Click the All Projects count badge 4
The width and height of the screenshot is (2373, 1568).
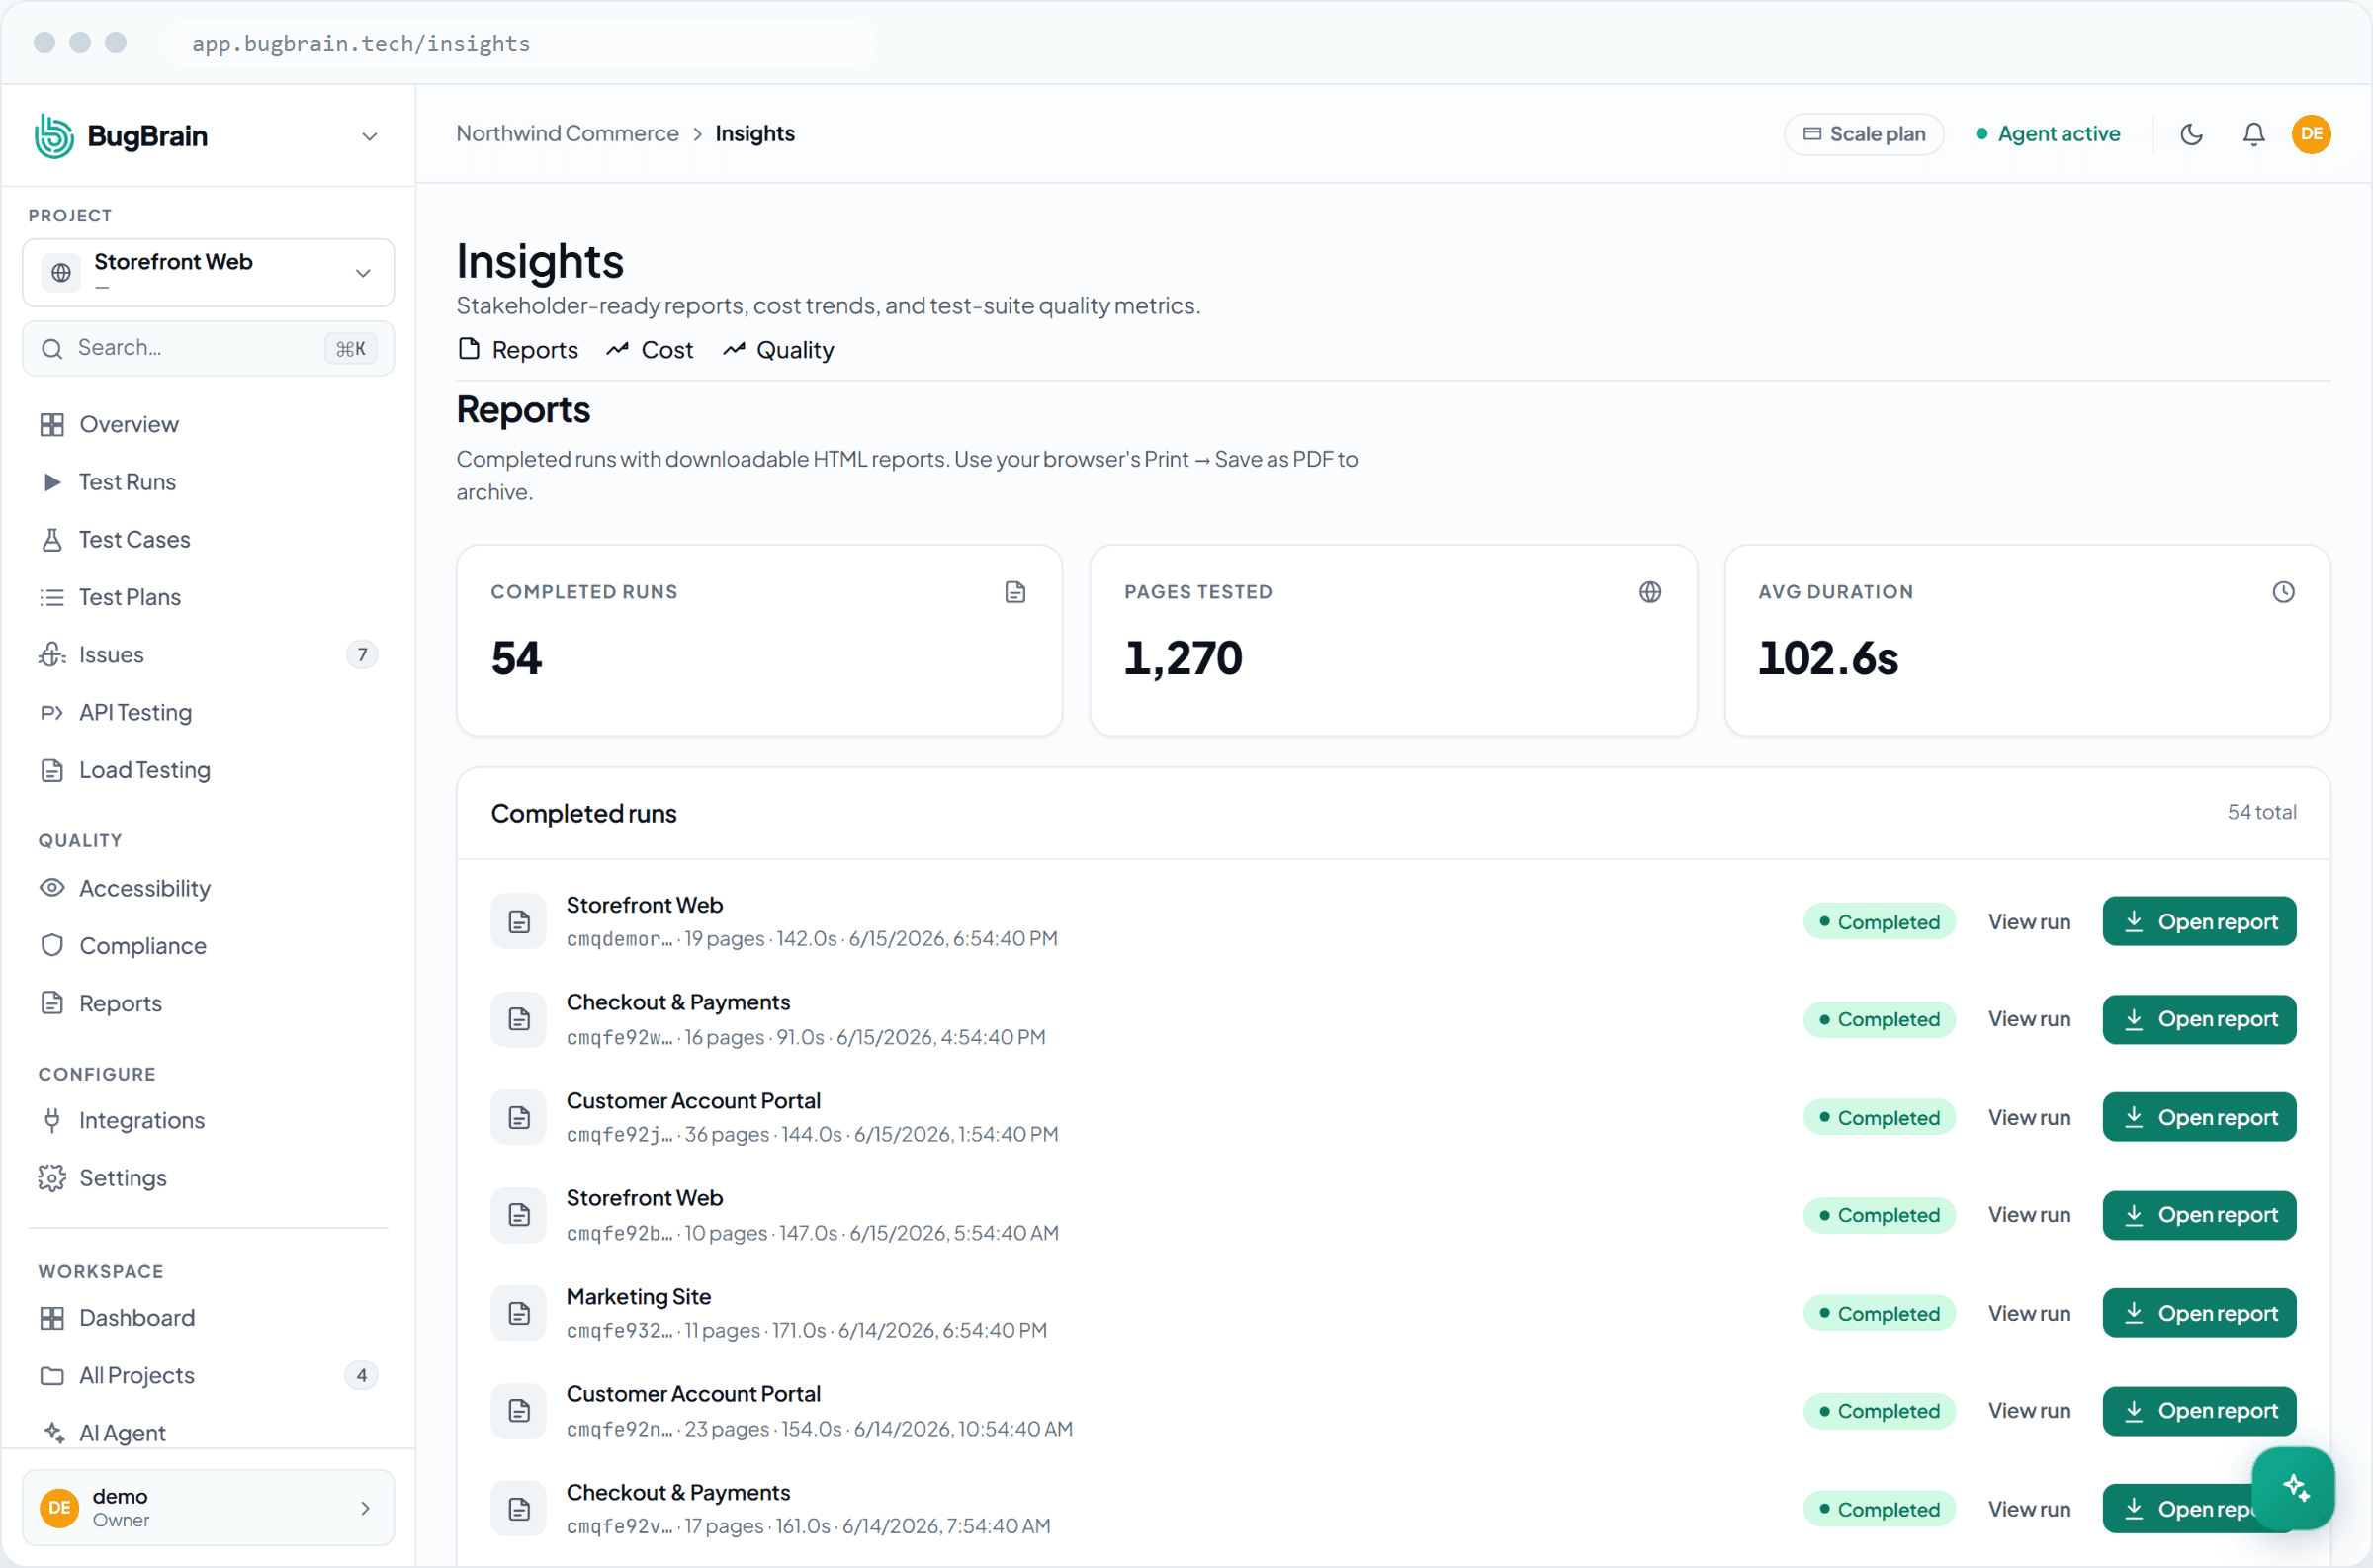(362, 1375)
